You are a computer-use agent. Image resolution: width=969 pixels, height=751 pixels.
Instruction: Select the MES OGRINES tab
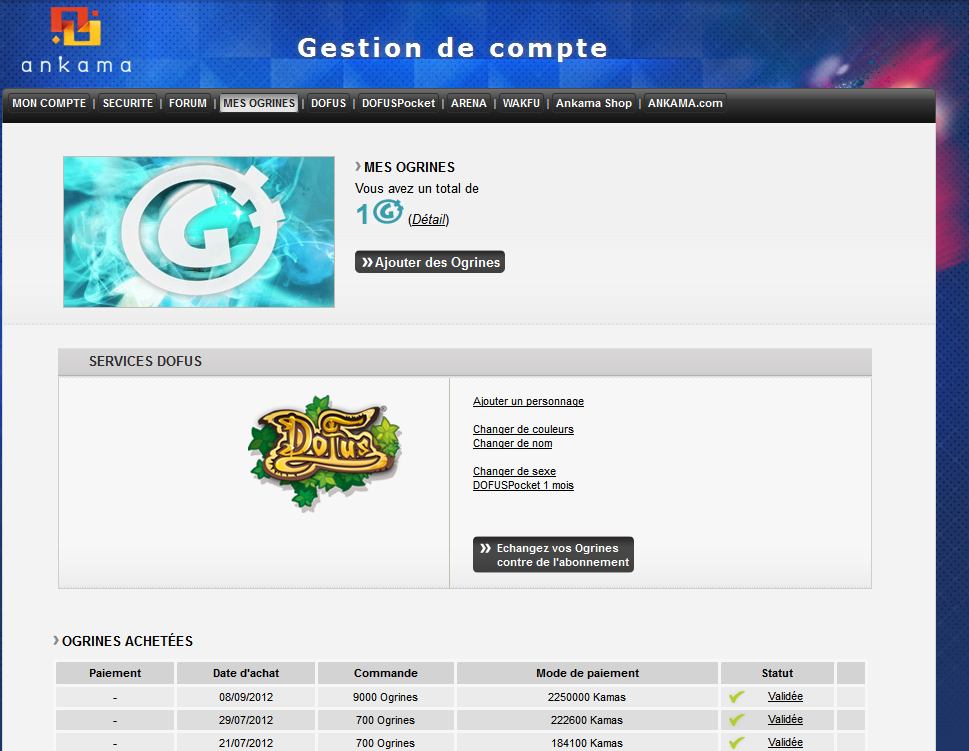(260, 103)
